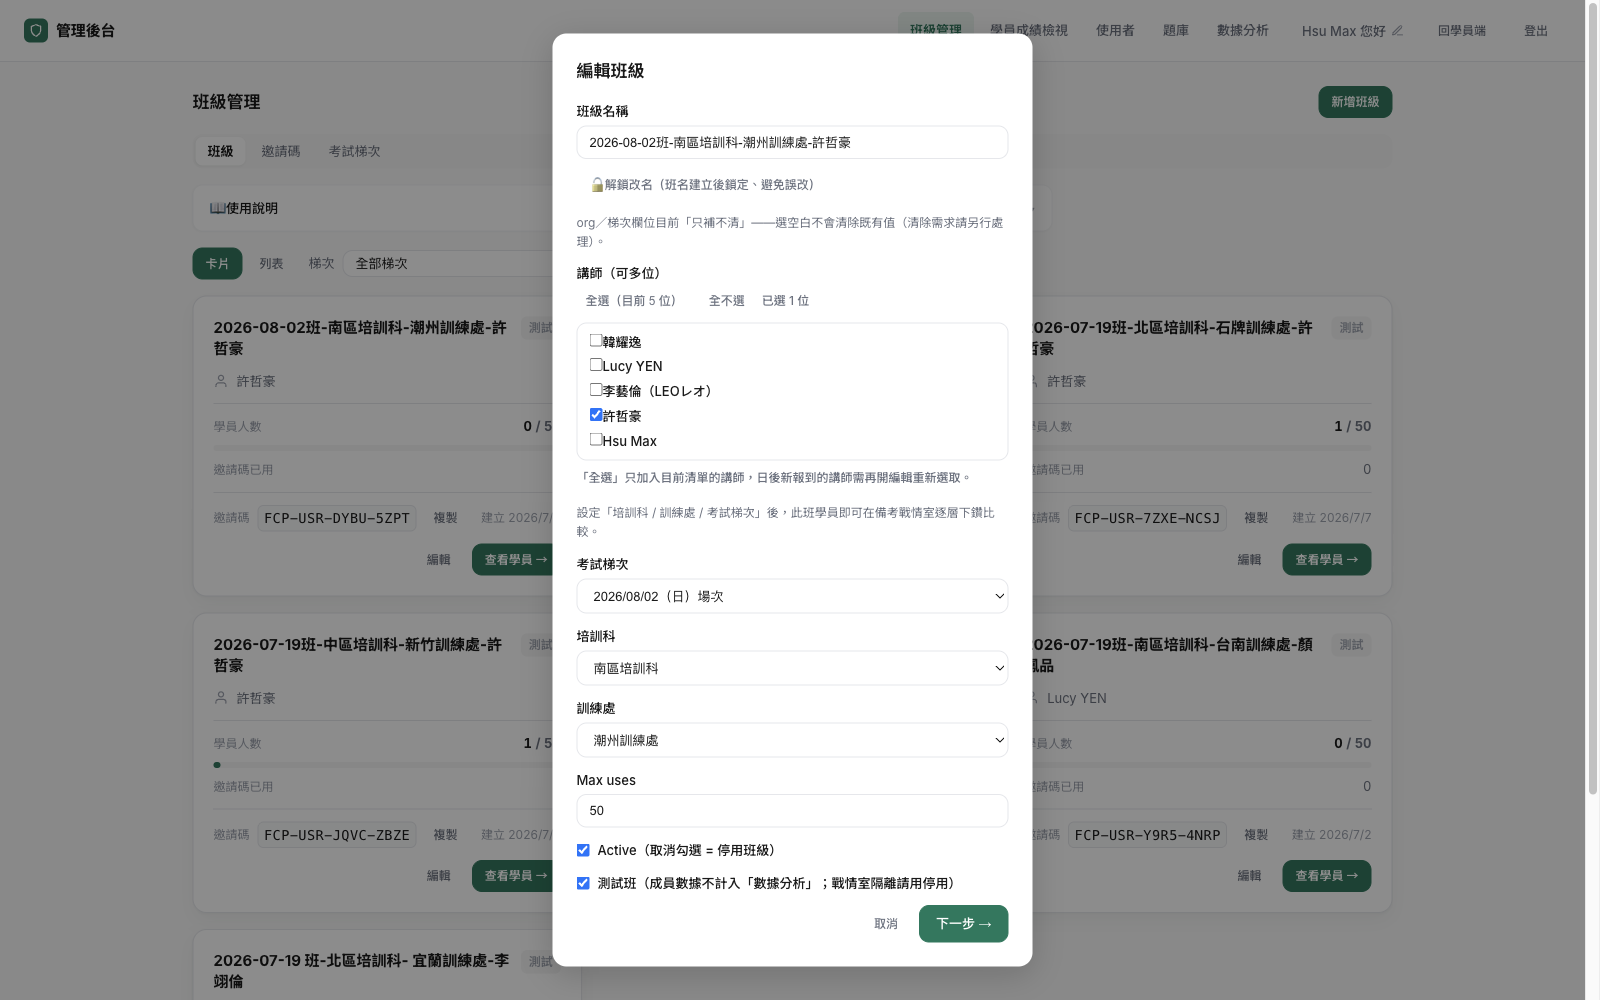
Task: Click person icon on 新竹訓練處 card
Action: coord(221,698)
